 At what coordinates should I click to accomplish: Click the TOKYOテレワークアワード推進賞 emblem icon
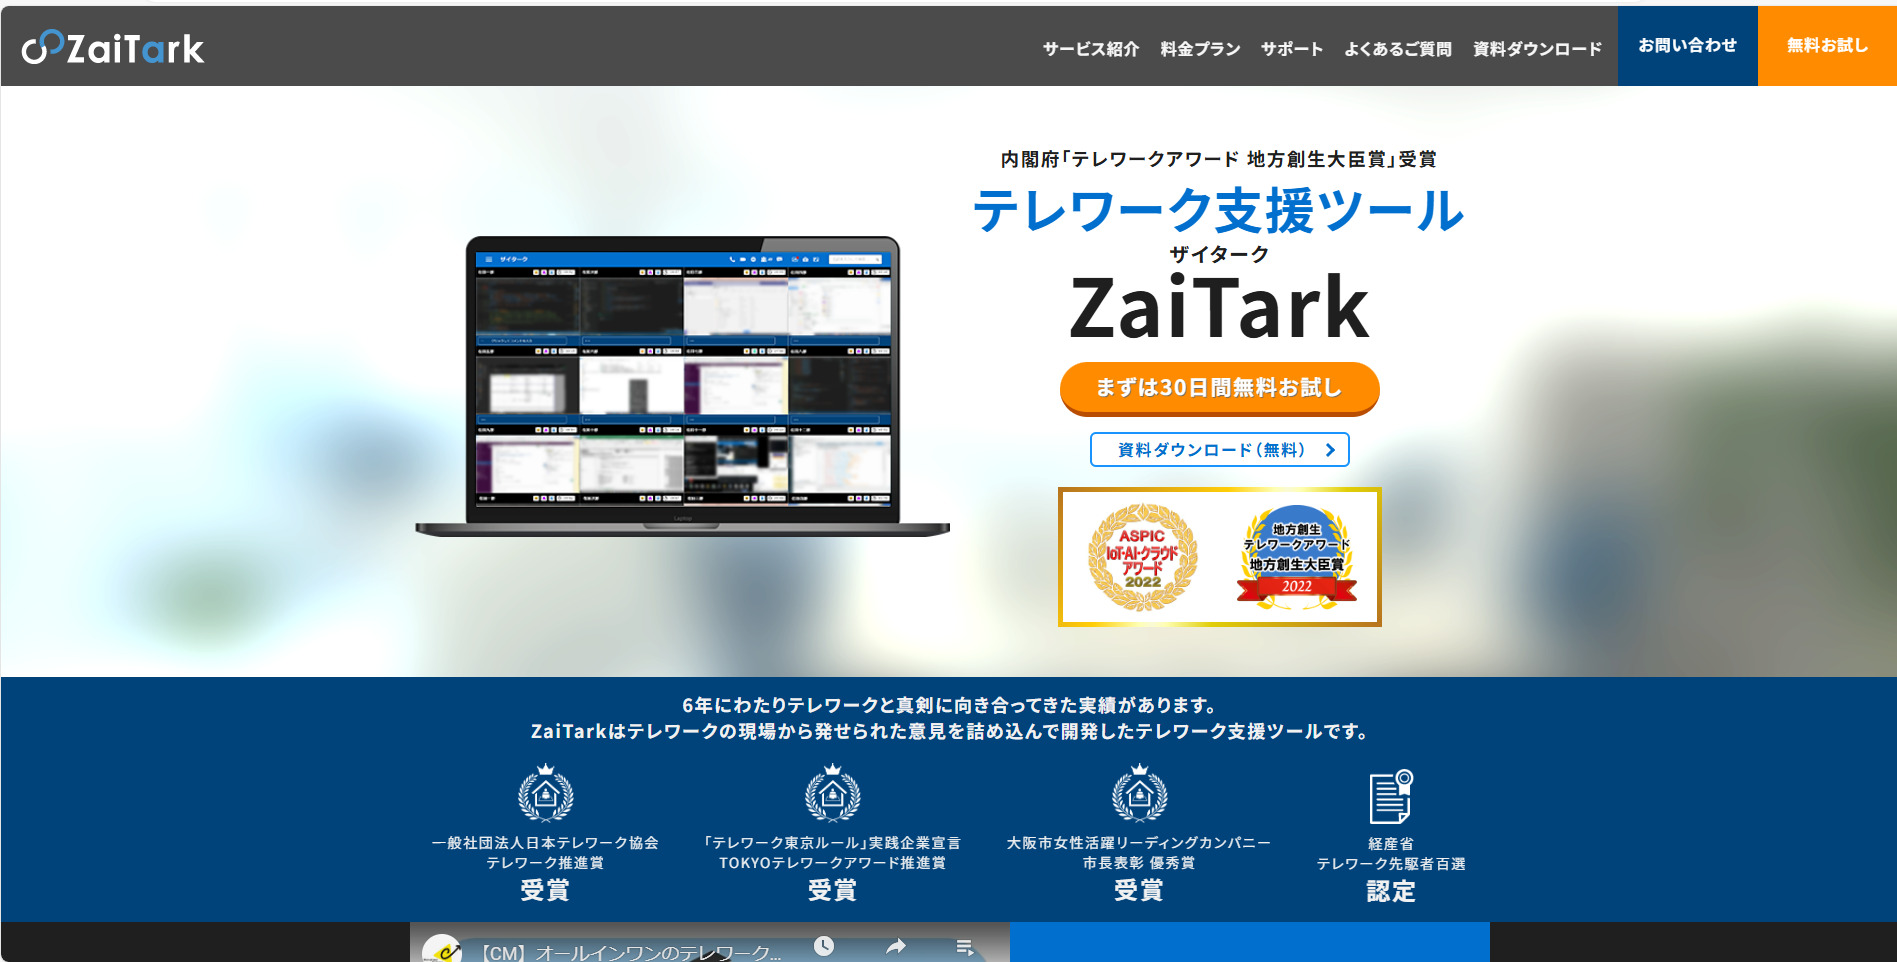[832, 794]
